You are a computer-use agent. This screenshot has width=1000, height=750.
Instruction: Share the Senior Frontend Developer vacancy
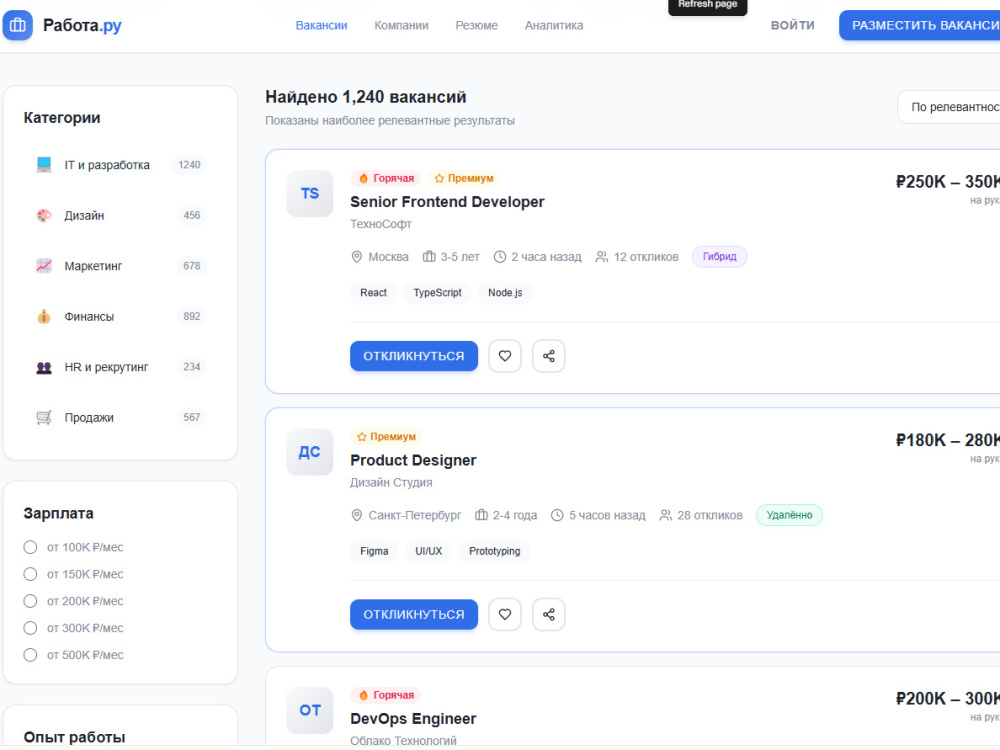pos(548,356)
